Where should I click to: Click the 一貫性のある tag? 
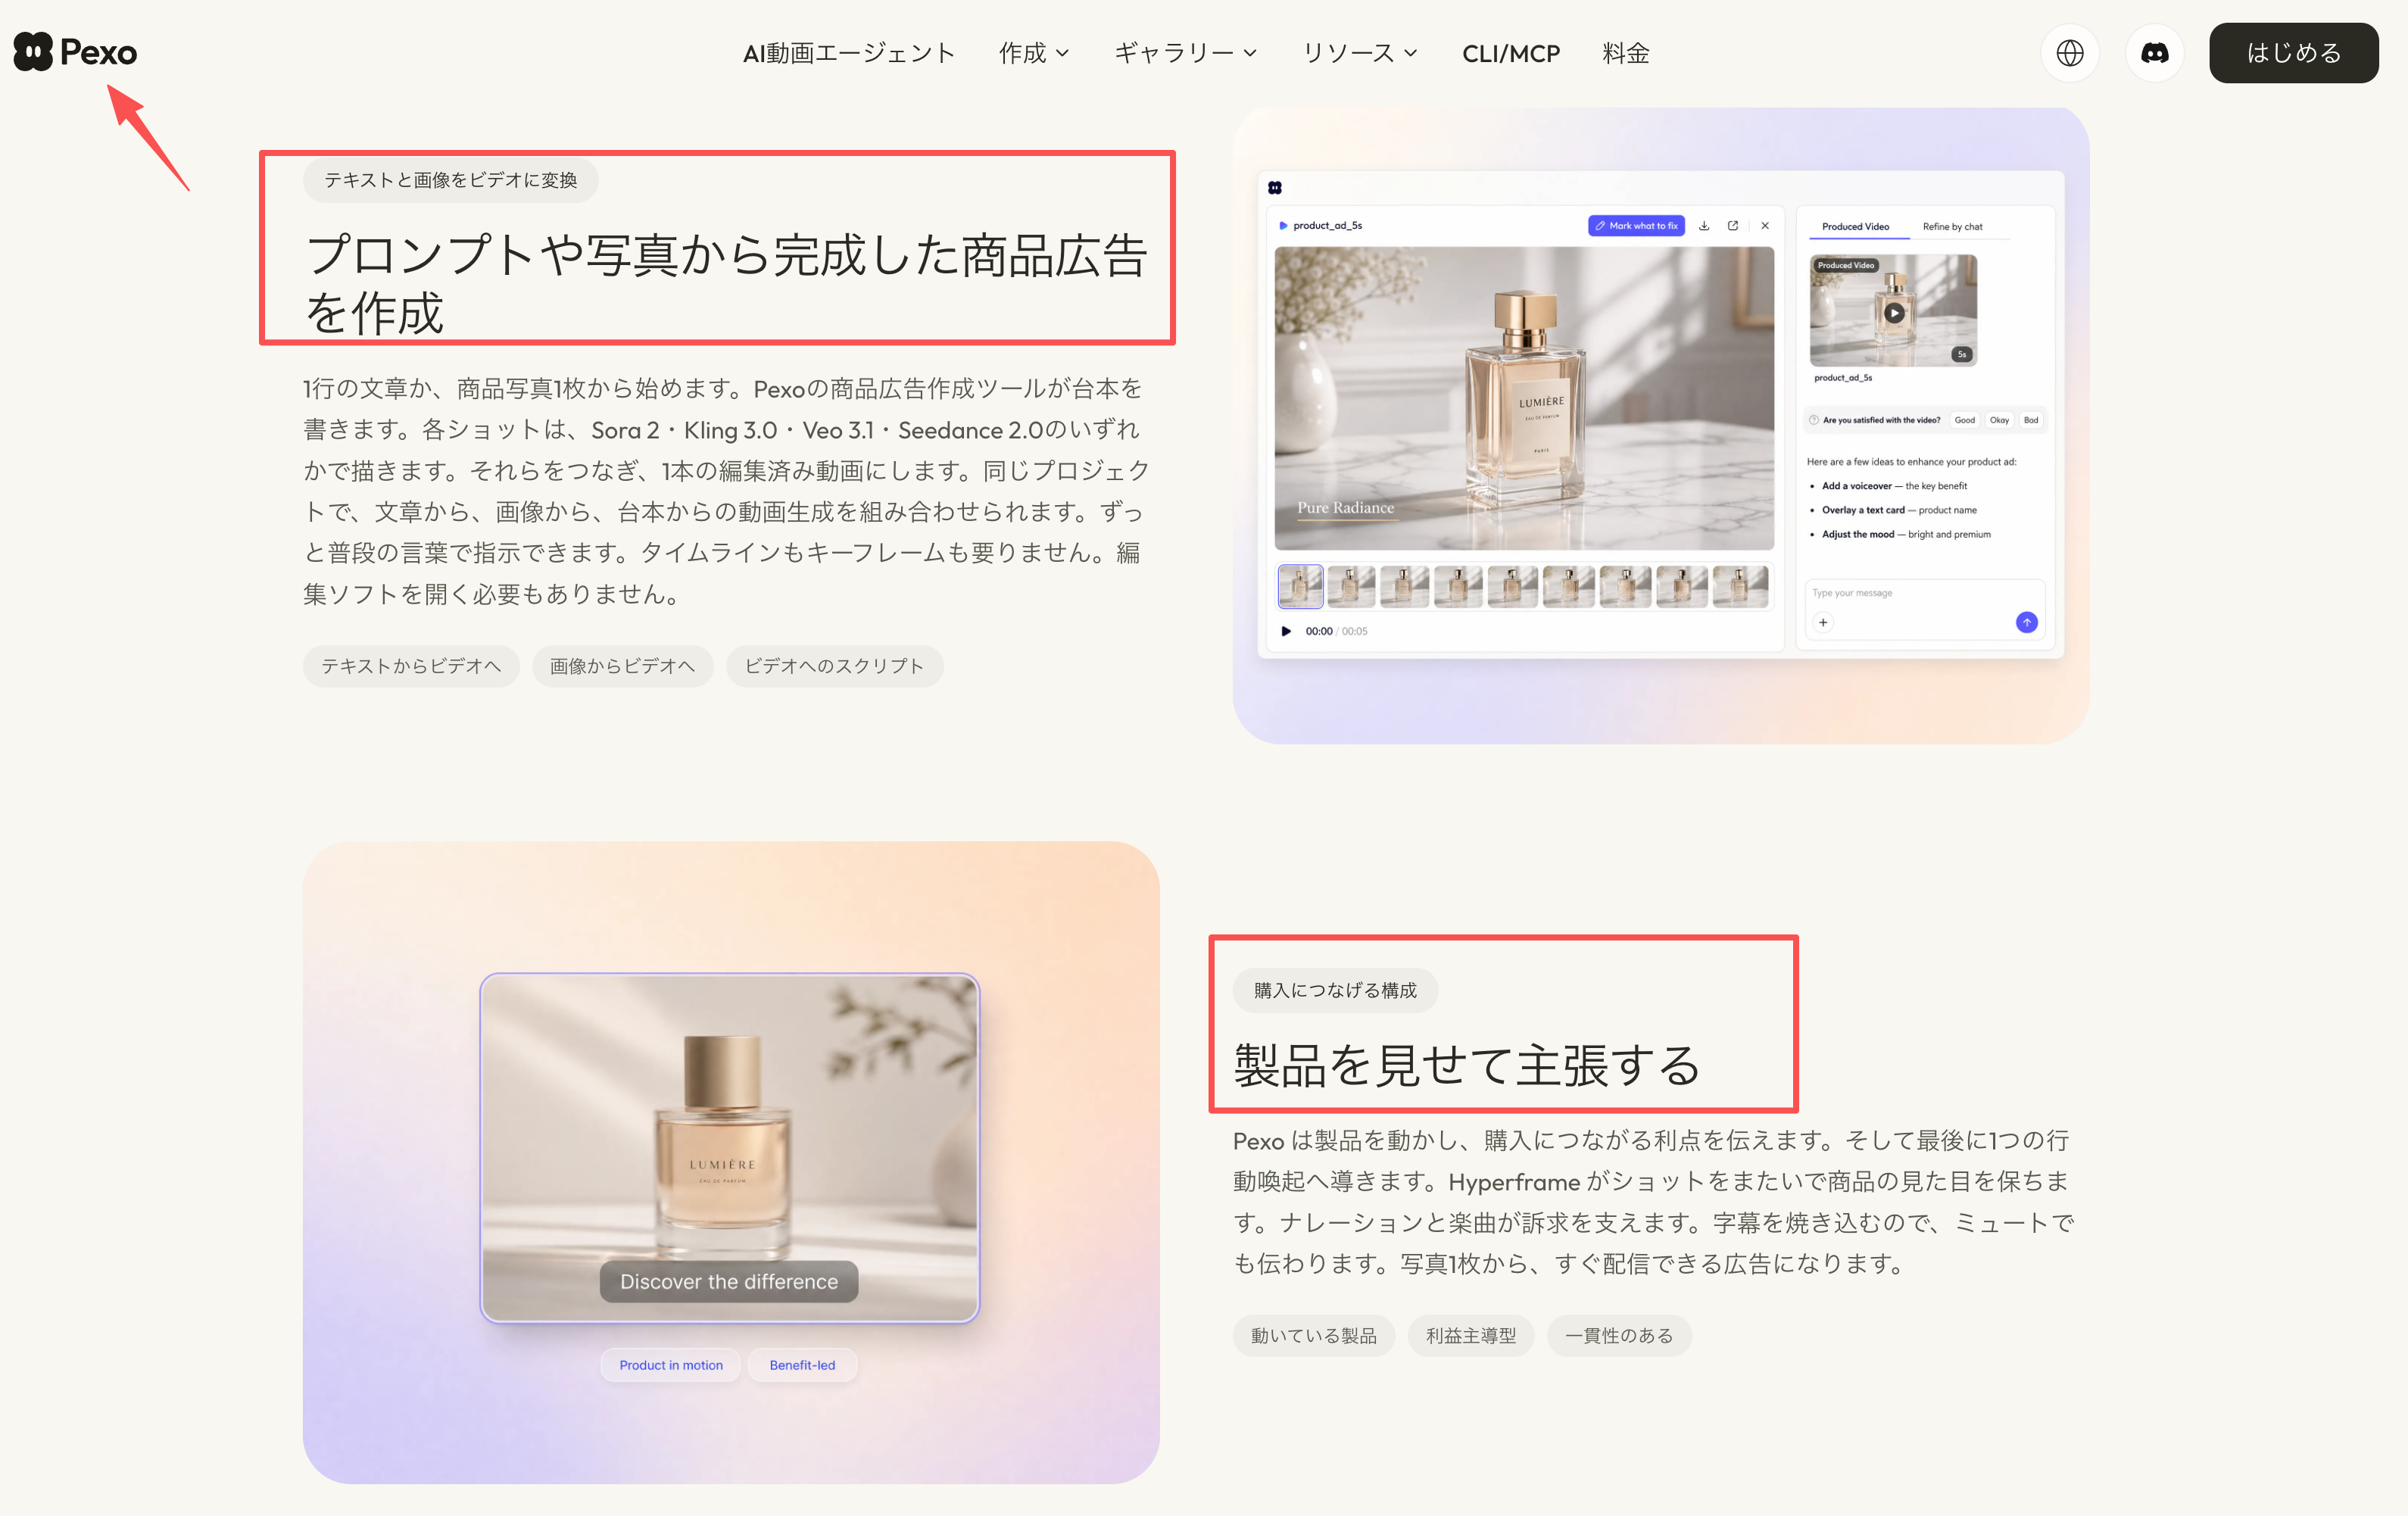tap(1619, 1335)
